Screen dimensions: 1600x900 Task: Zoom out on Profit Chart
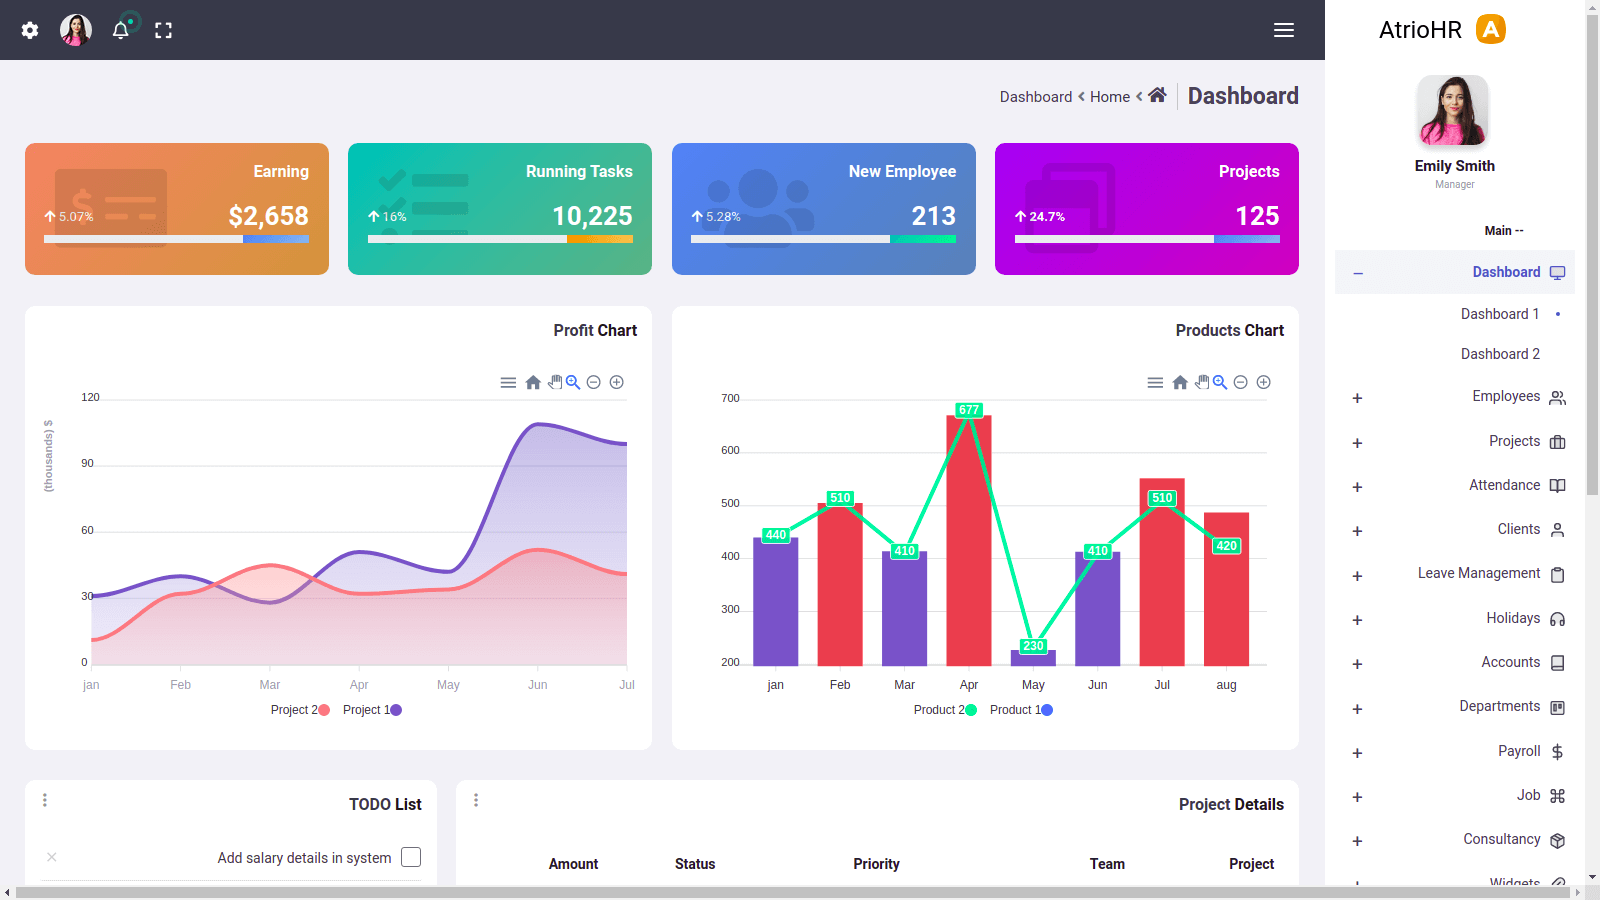[593, 382]
